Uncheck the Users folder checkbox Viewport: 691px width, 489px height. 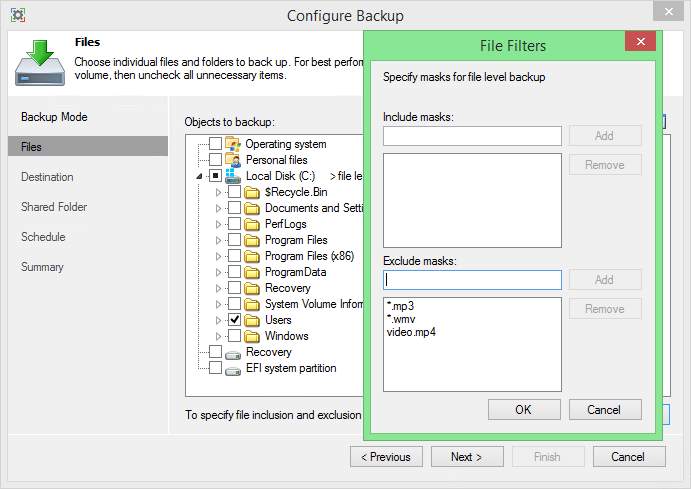[x=234, y=320]
